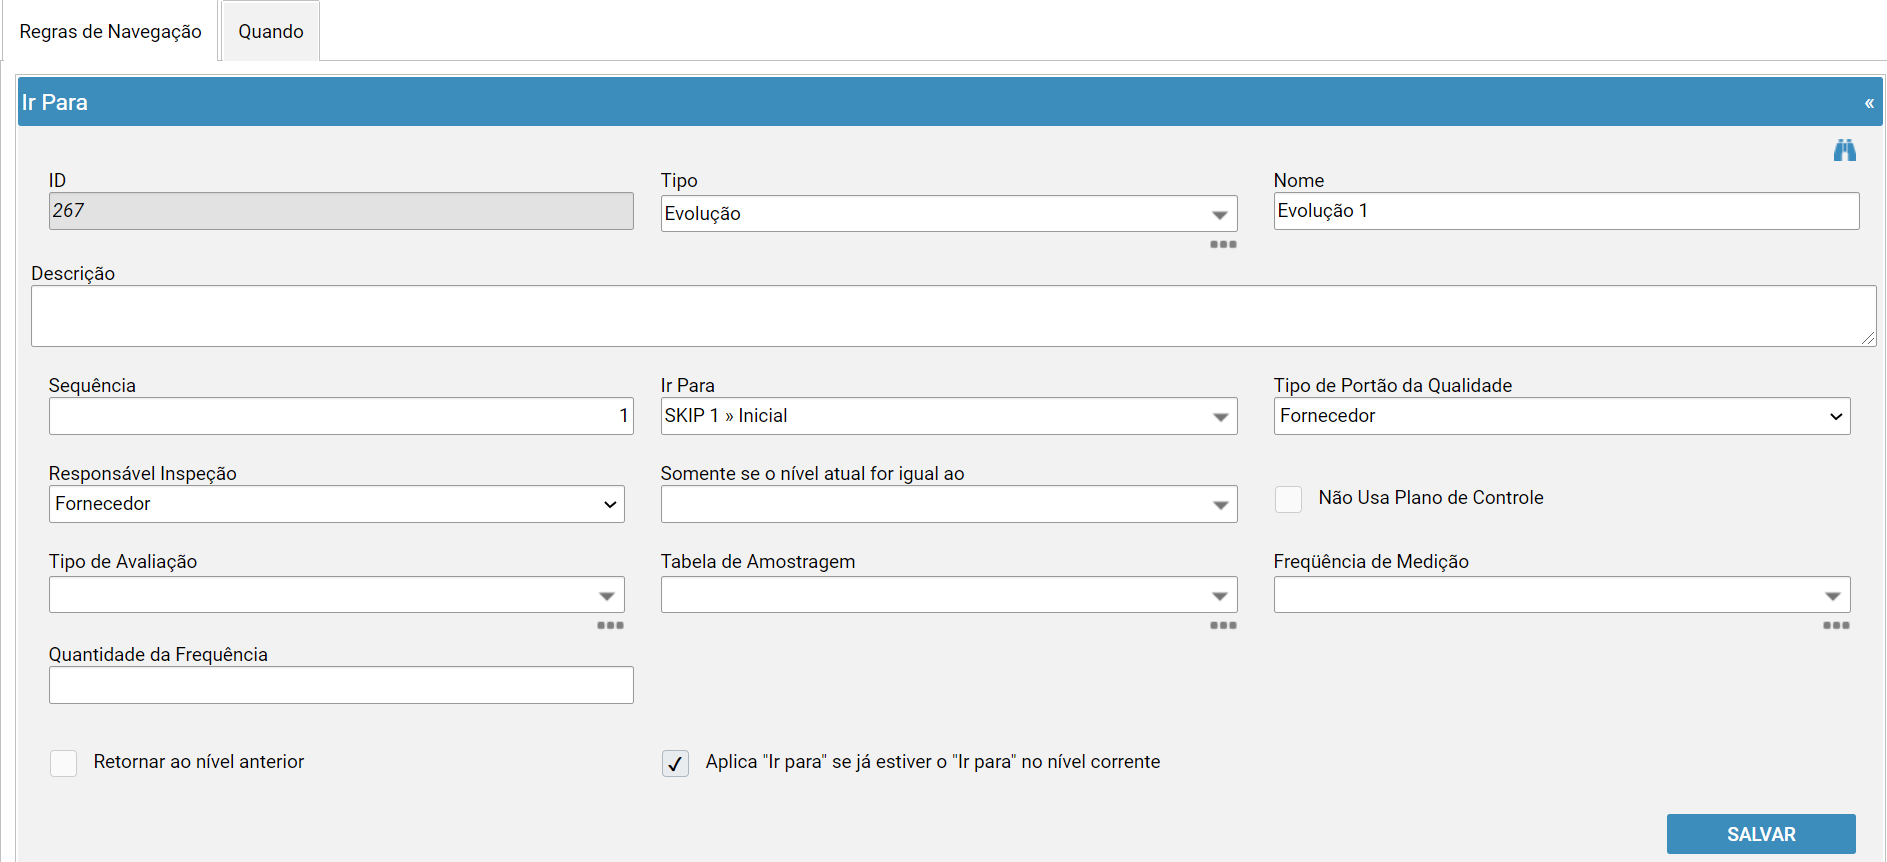Click the Quantidade da Frequência input field
1887x862 pixels.
[341, 685]
